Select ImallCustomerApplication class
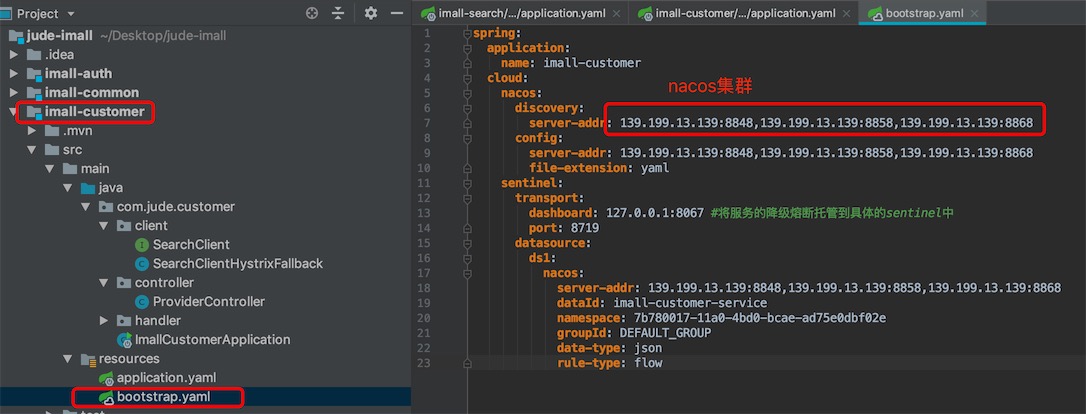Image resolution: width=1086 pixels, height=414 pixels. pyautogui.click(x=213, y=340)
